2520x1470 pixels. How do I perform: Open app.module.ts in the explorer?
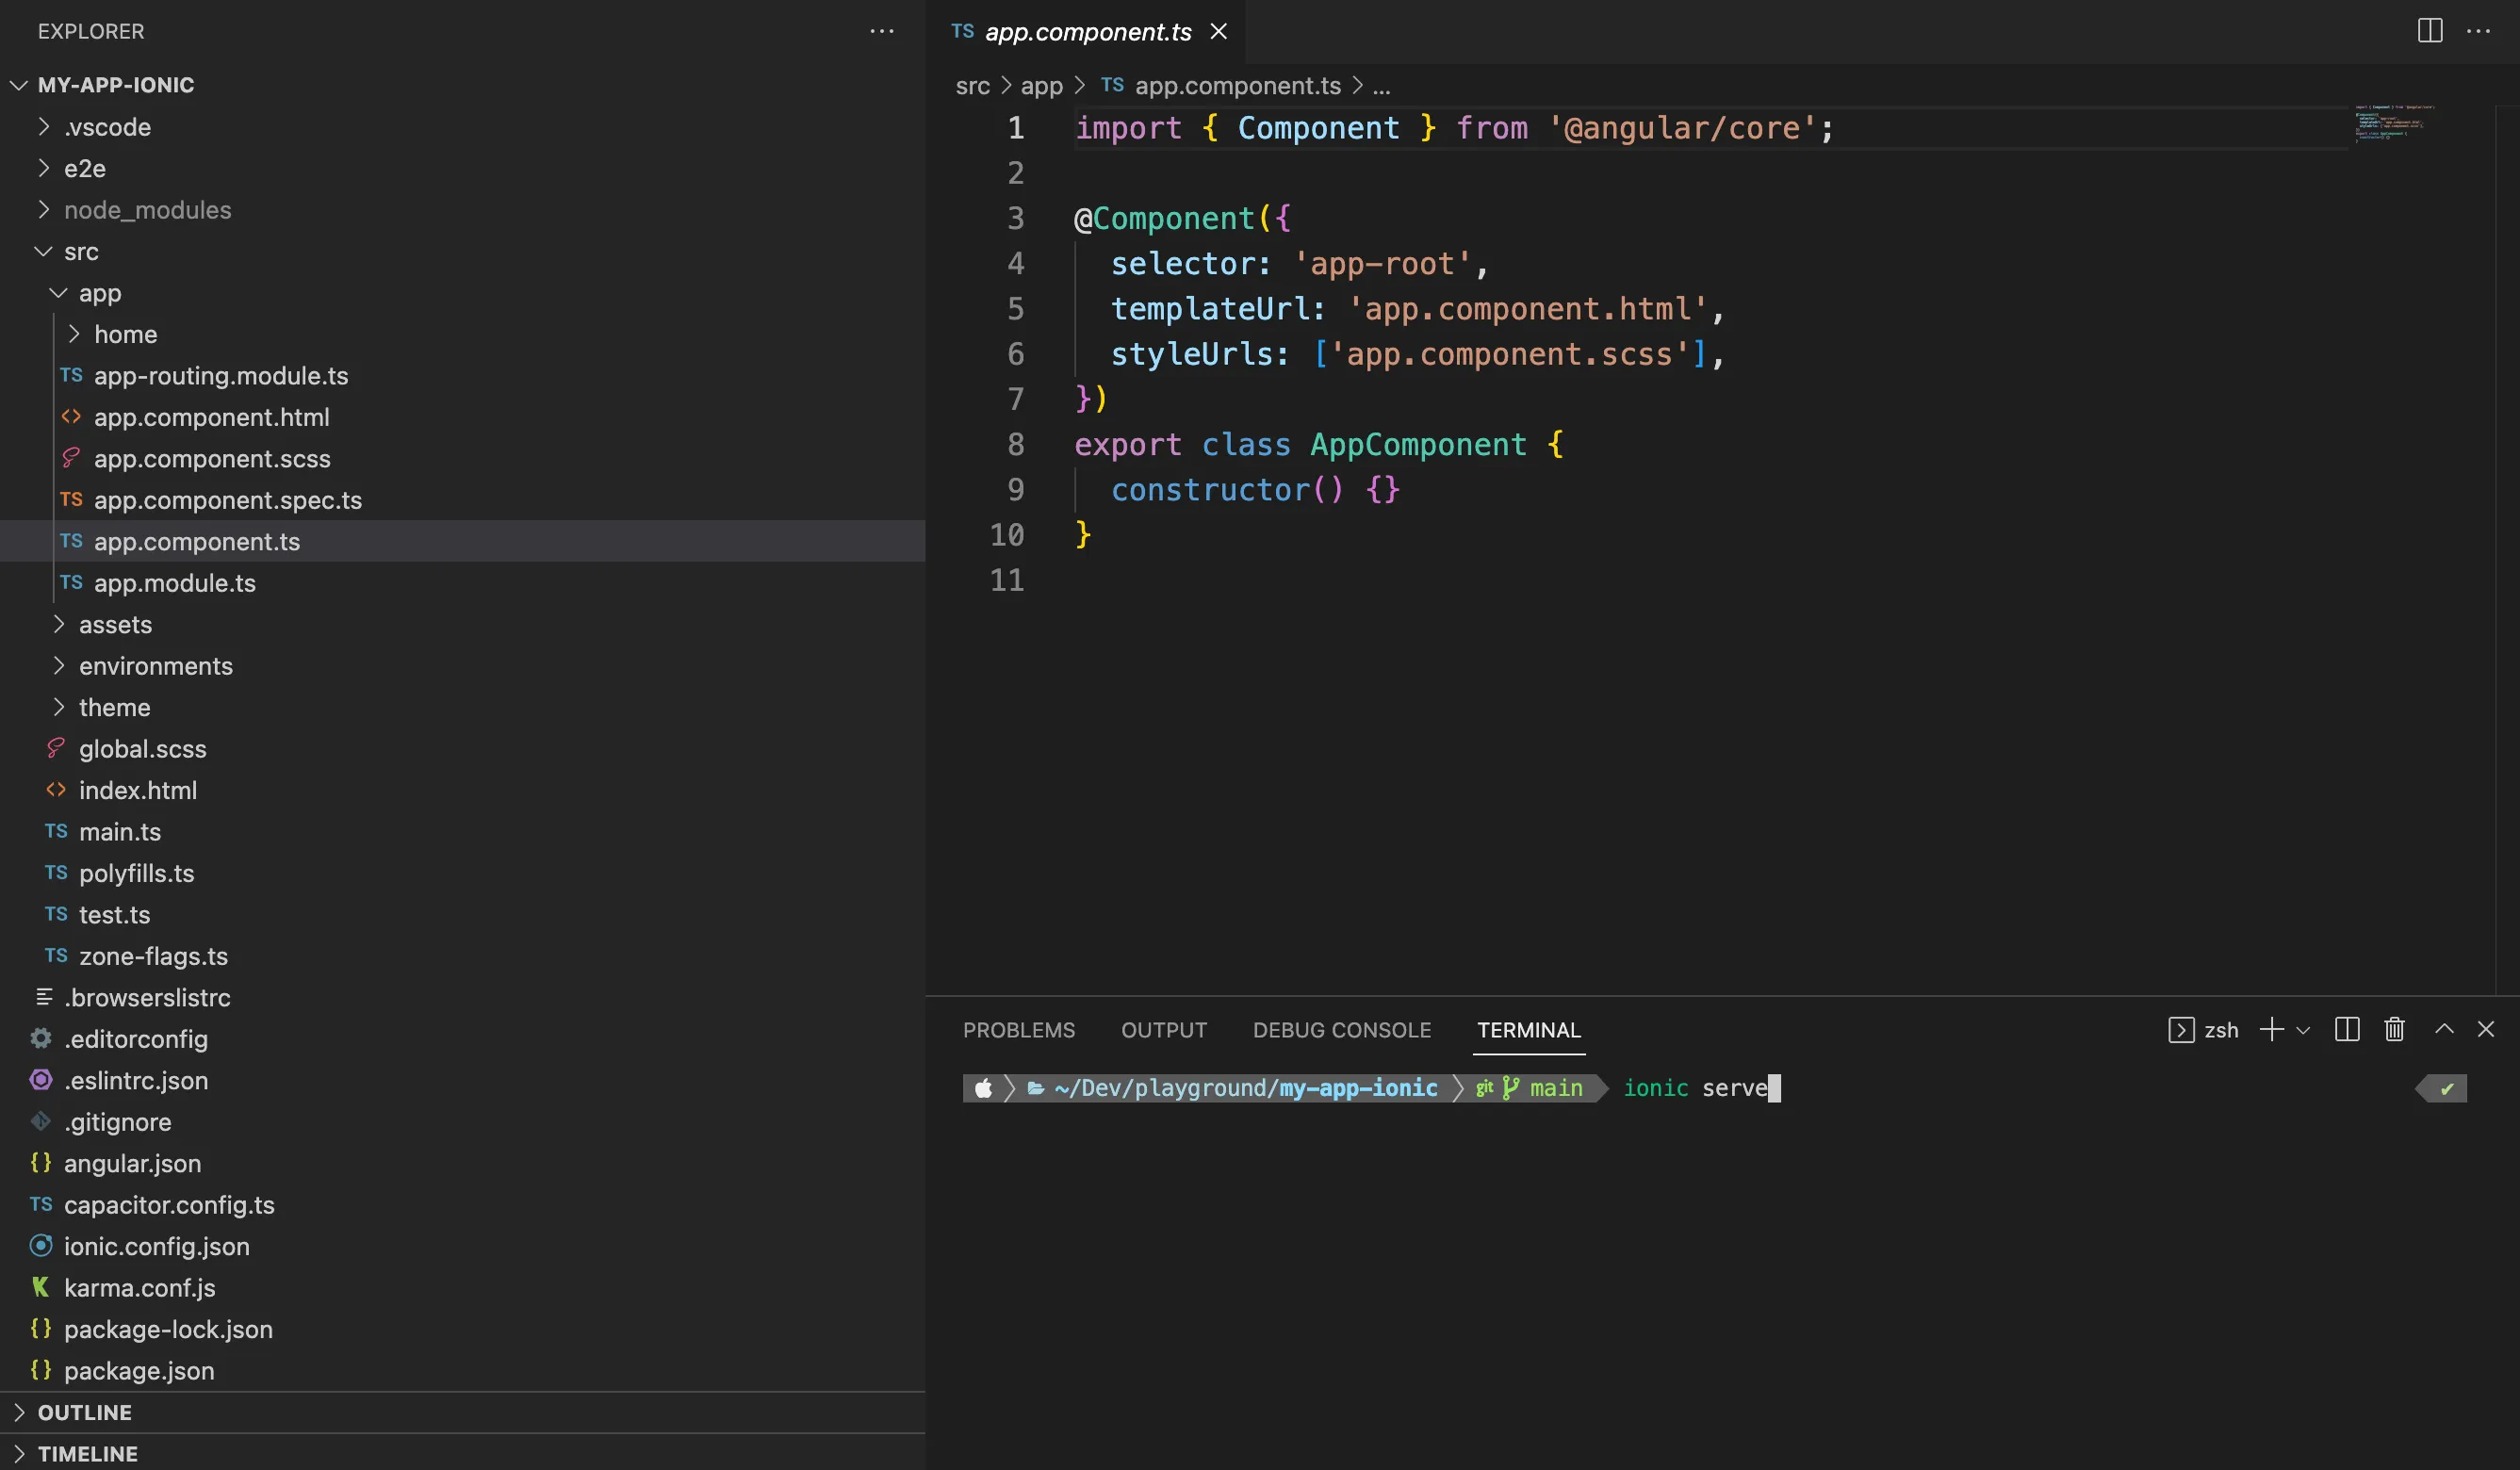point(174,583)
